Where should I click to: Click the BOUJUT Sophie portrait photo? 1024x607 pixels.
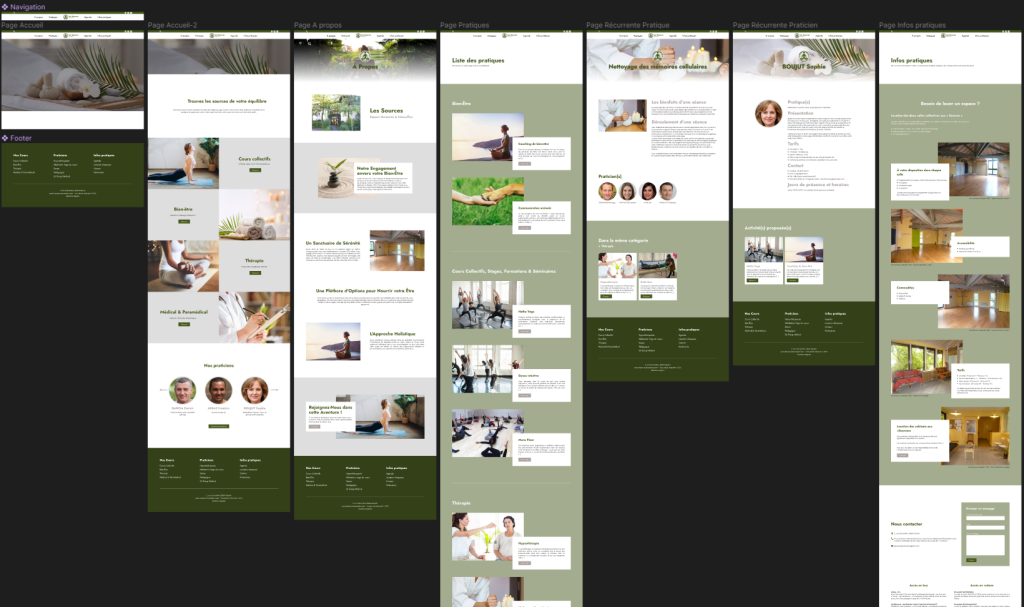(768, 113)
